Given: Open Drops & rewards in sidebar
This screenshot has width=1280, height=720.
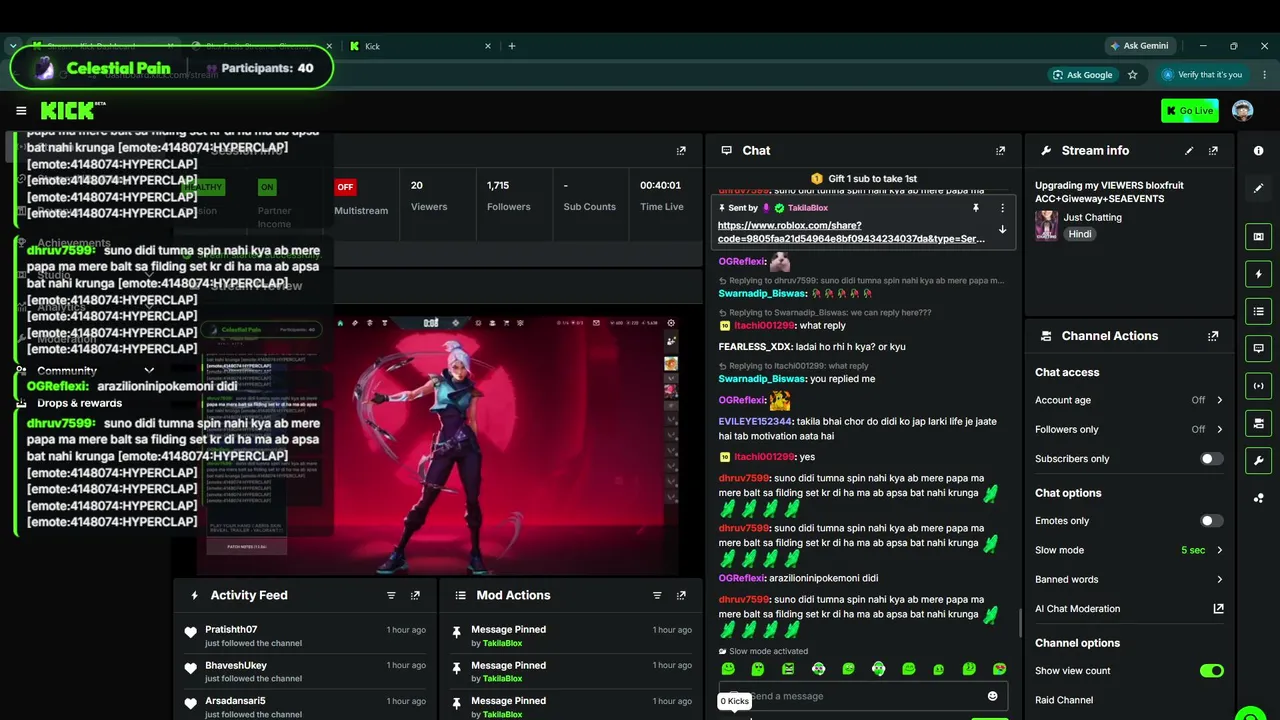Looking at the screenshot, I should point(79,403).
